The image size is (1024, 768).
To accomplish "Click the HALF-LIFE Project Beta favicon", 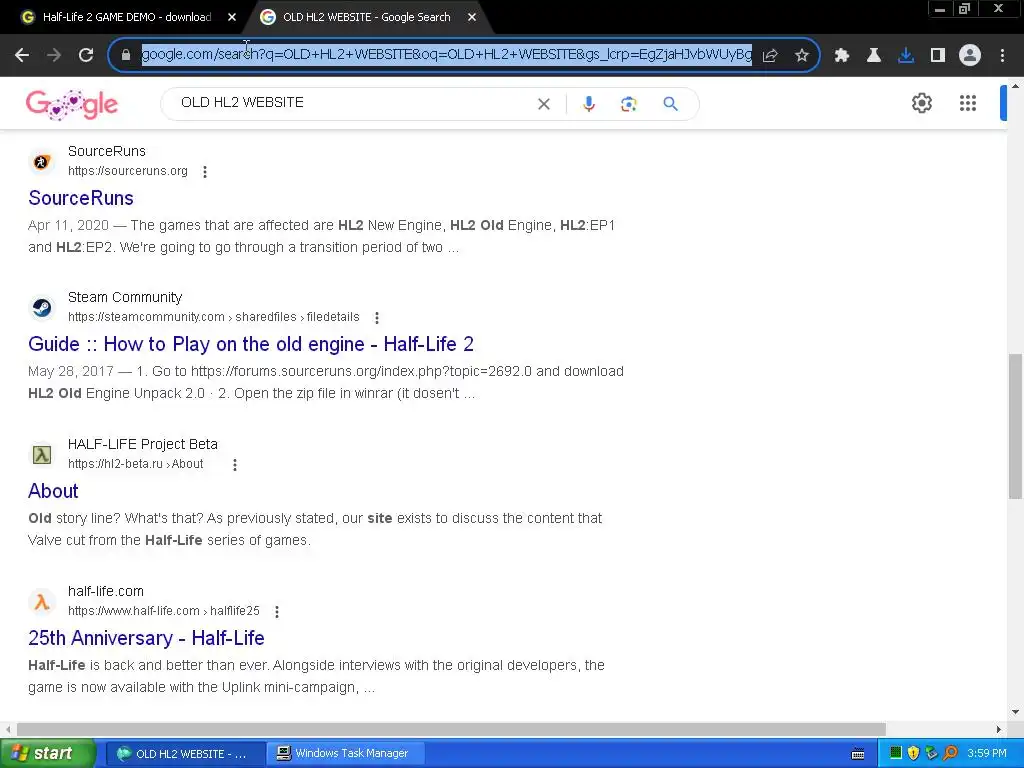I will [42, 455].
